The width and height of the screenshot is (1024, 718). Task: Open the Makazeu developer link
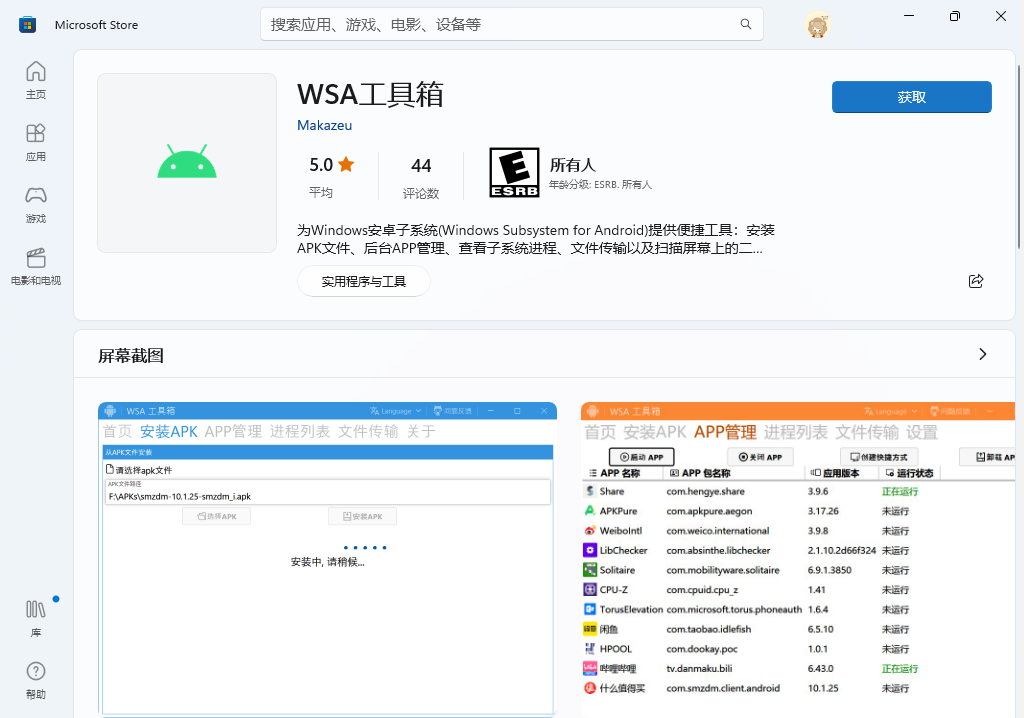tap(324, 125)
